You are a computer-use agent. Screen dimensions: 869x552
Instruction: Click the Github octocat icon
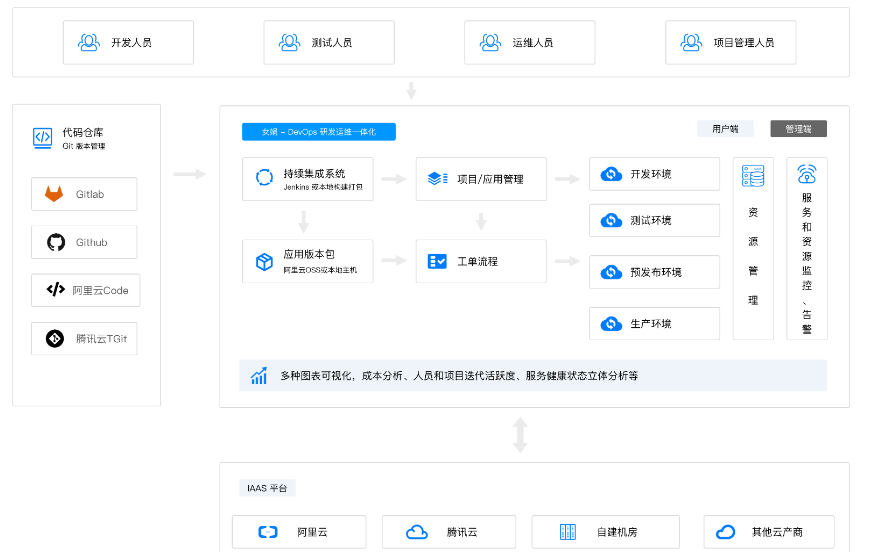(55, 242)
